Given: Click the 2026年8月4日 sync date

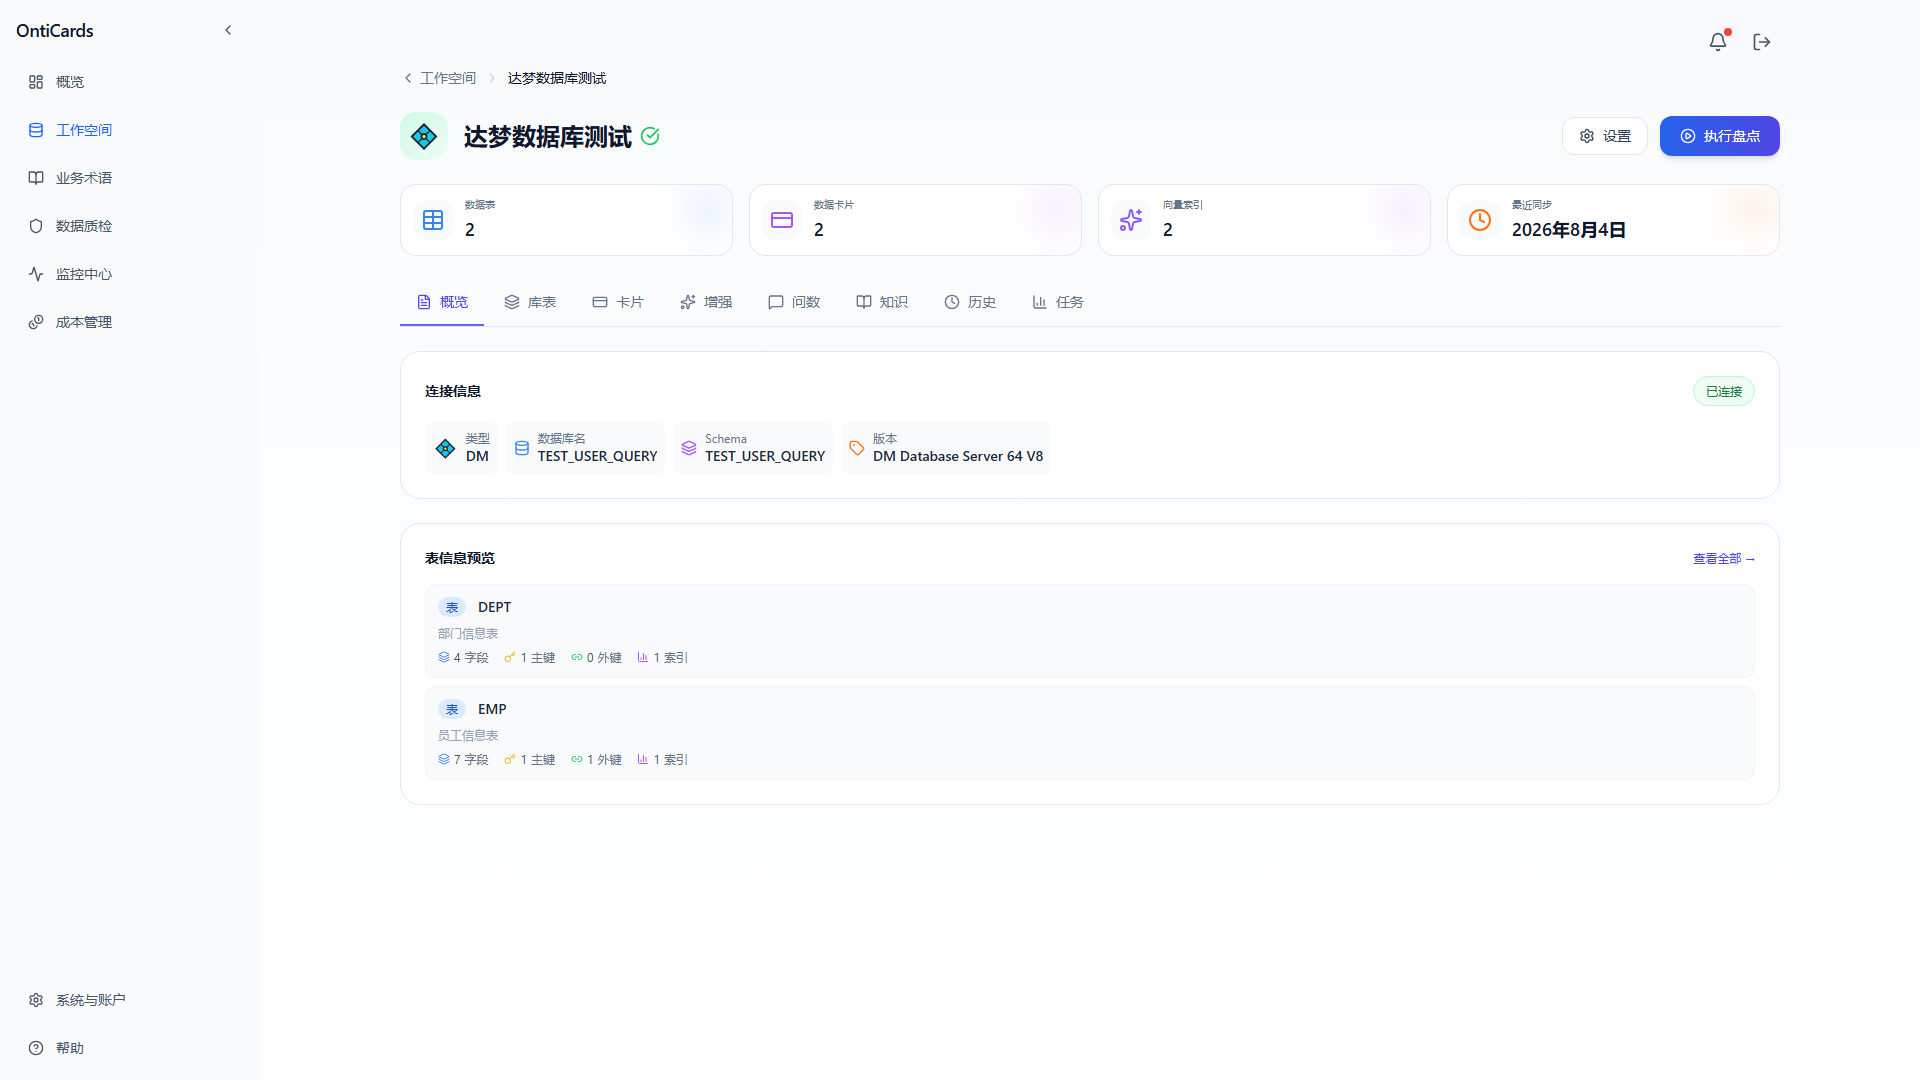Looking at the screenshot, I should [1569, 230].
